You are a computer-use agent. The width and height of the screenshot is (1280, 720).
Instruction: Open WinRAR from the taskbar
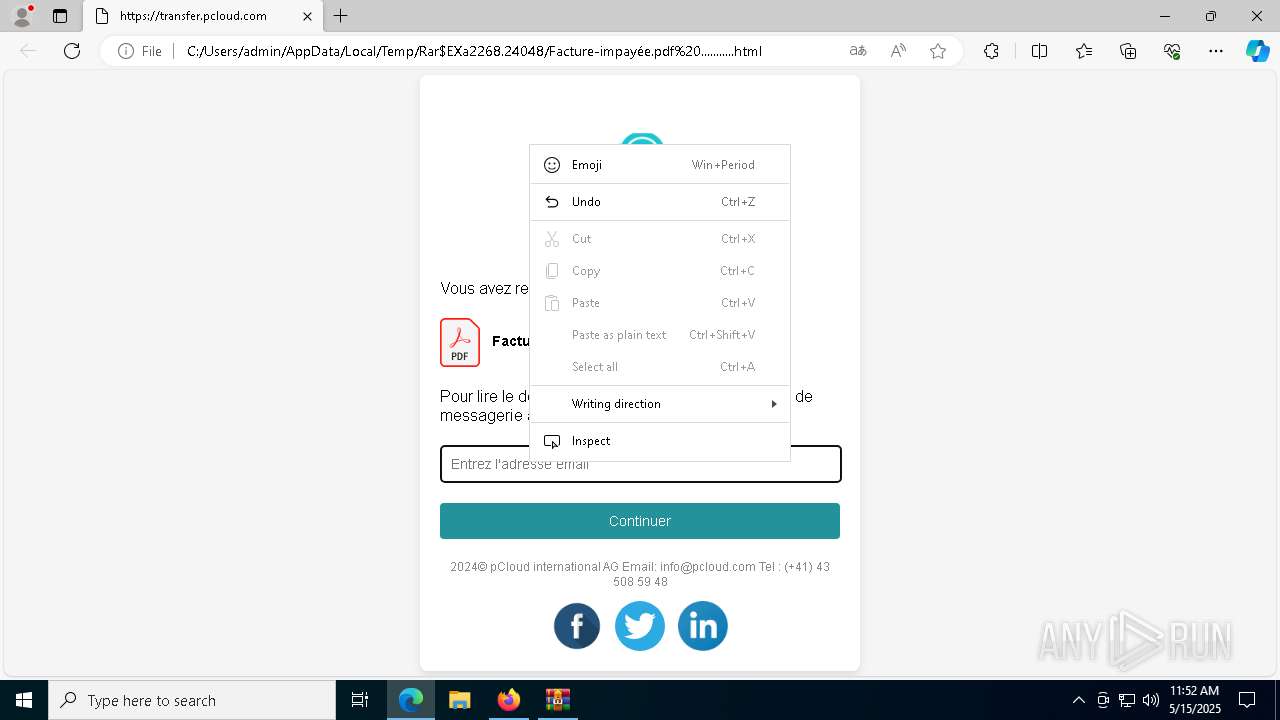(557, 700)
